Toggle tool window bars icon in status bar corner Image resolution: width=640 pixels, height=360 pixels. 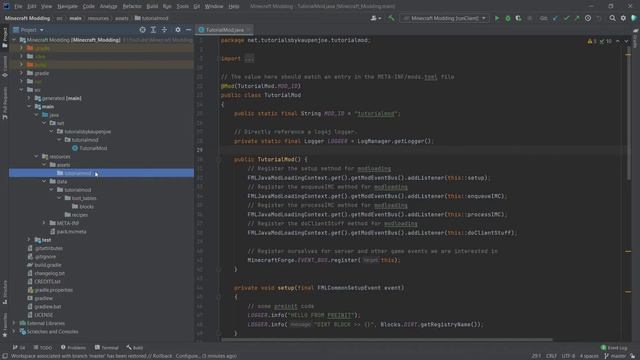[x=4, y=356]
